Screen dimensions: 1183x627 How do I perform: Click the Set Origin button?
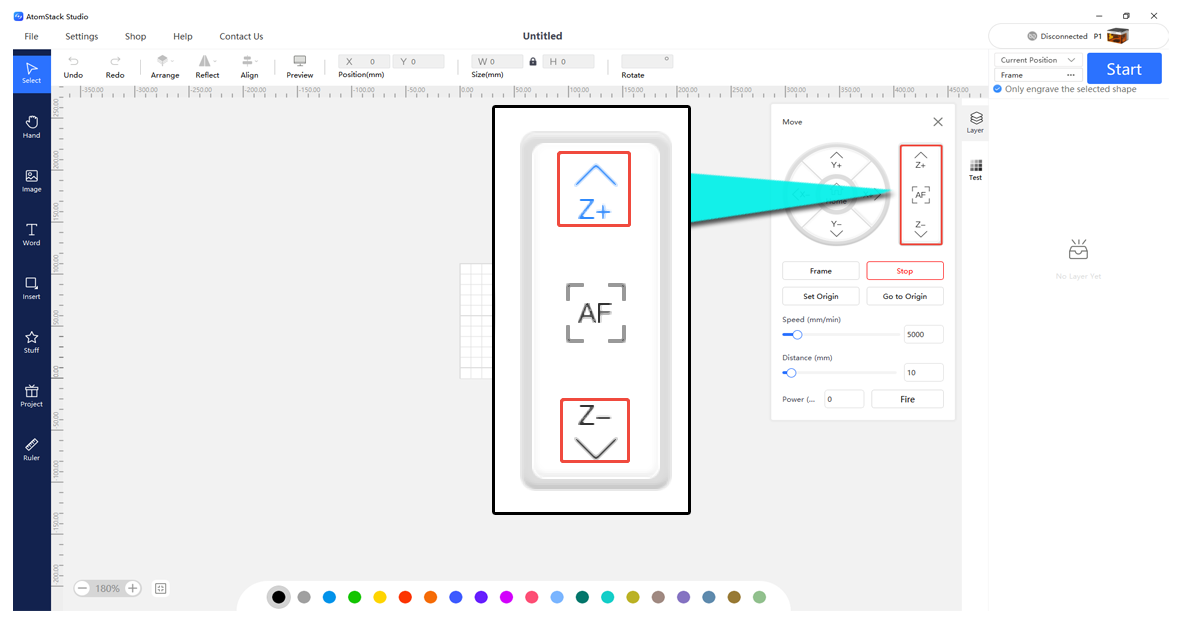(821, 297)
